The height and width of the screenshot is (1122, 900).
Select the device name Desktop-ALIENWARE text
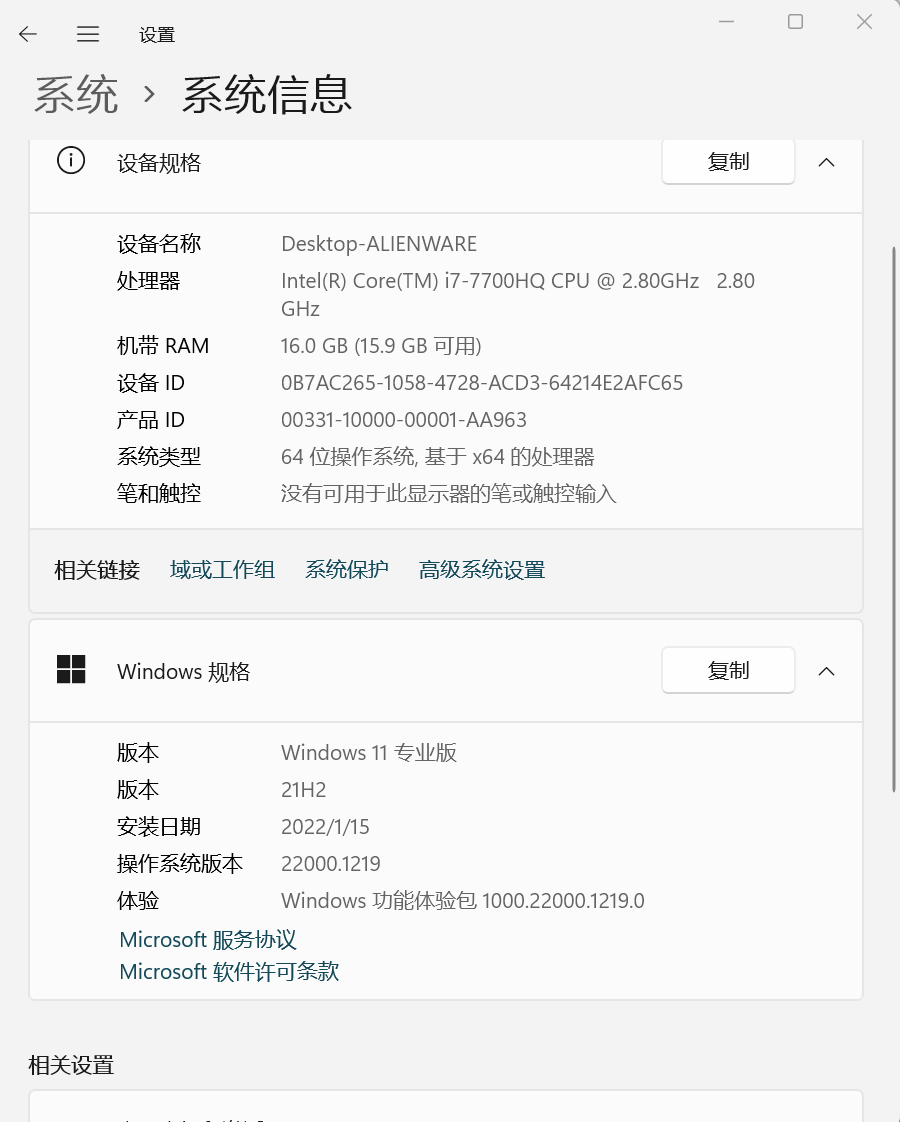coord(379,244)
